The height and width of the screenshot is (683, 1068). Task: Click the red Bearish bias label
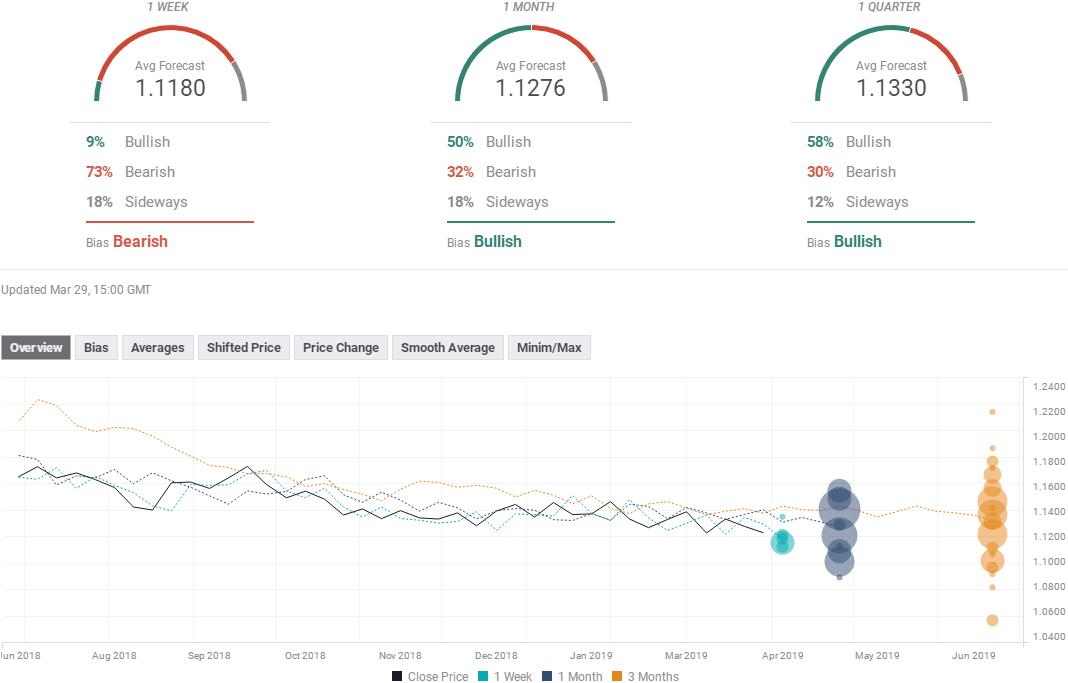click(x=140, y=241)
